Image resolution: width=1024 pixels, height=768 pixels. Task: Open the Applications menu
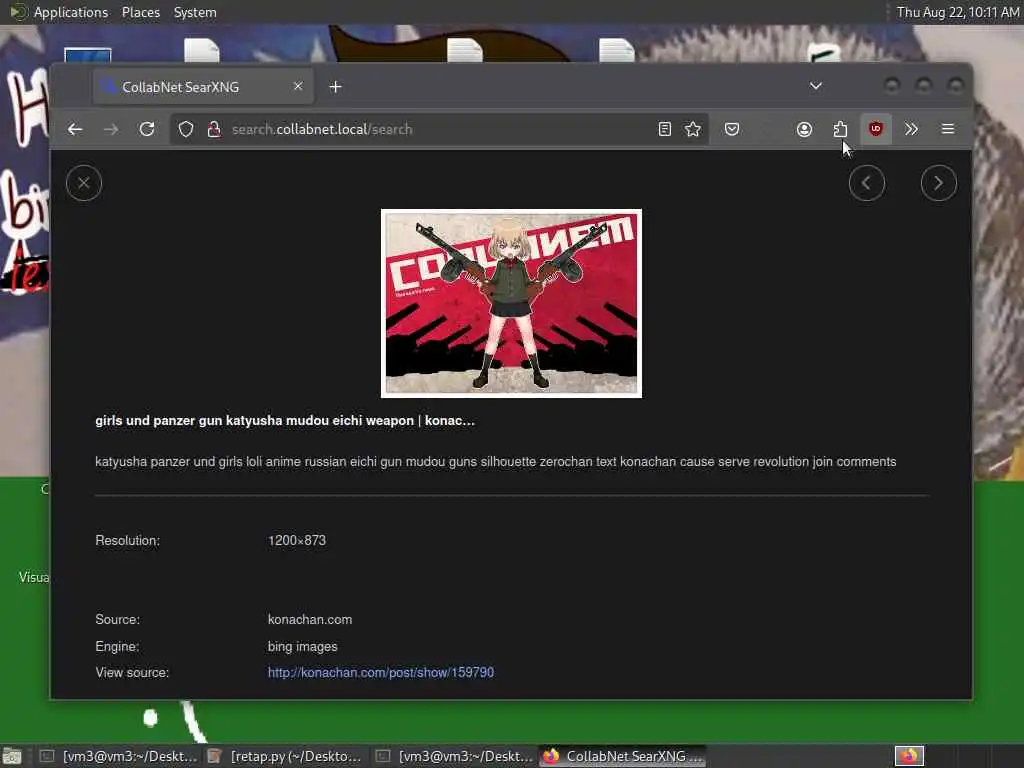pos(71,12)
